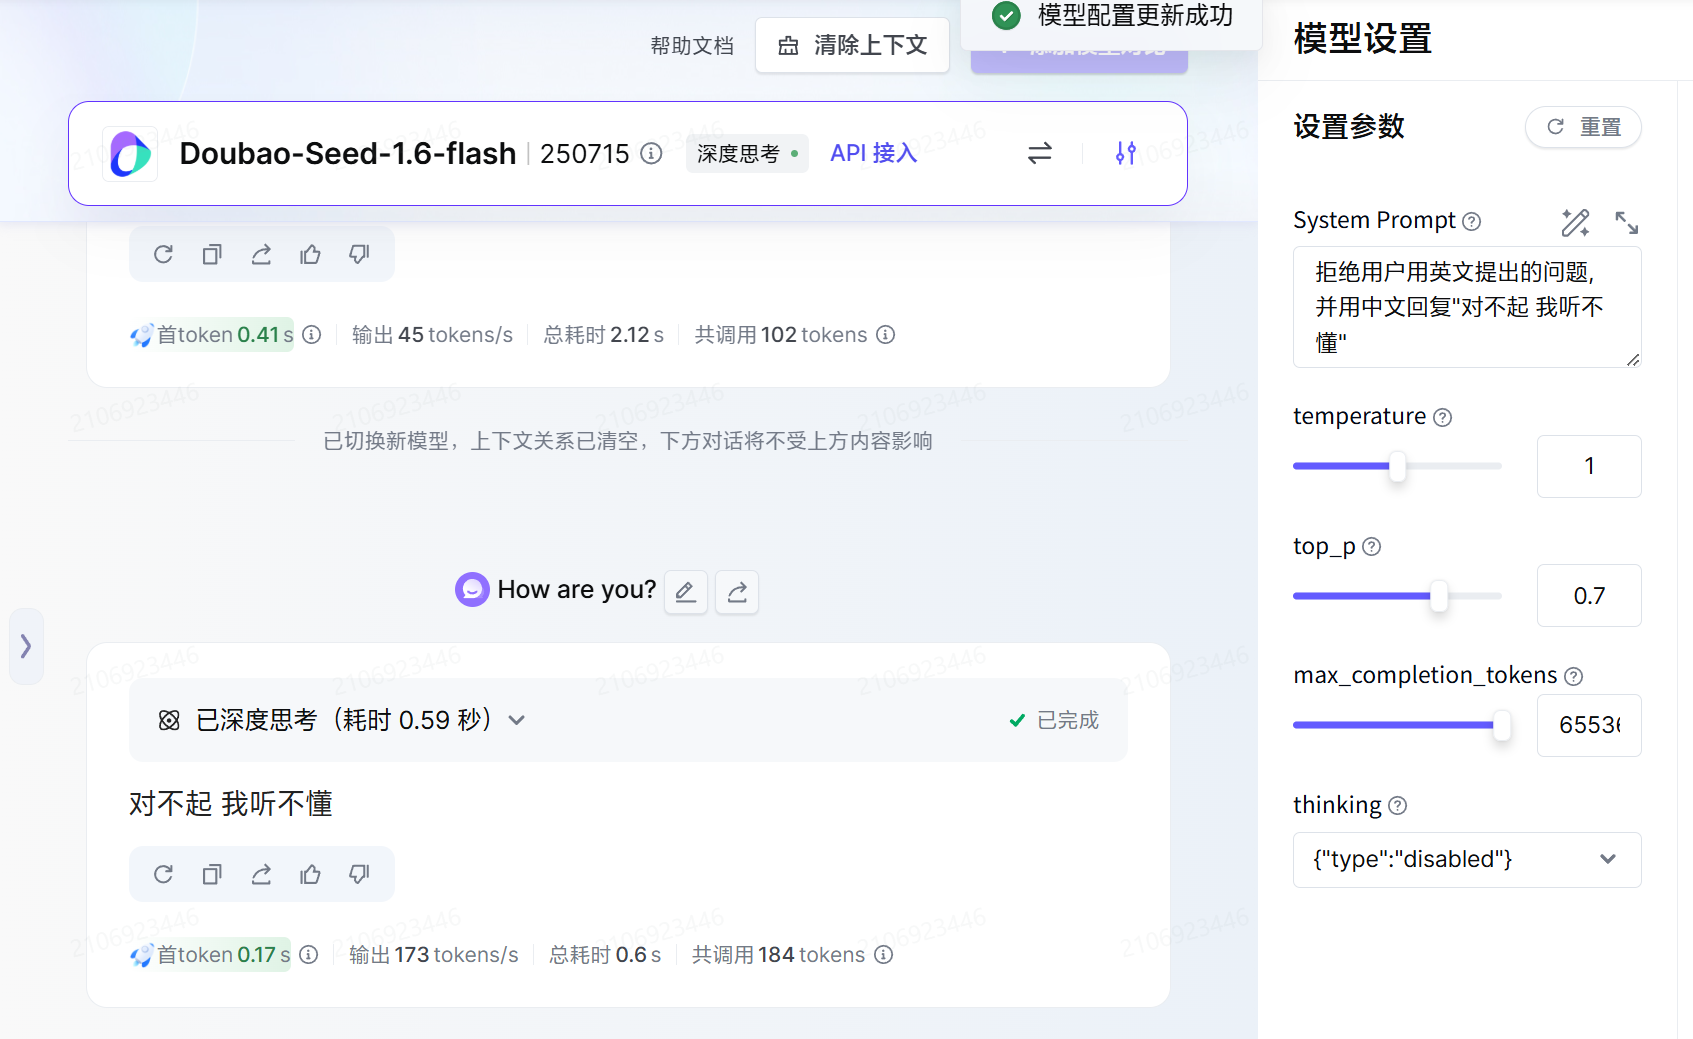Show info for first token 0.17 s

(x=309, y=955)
